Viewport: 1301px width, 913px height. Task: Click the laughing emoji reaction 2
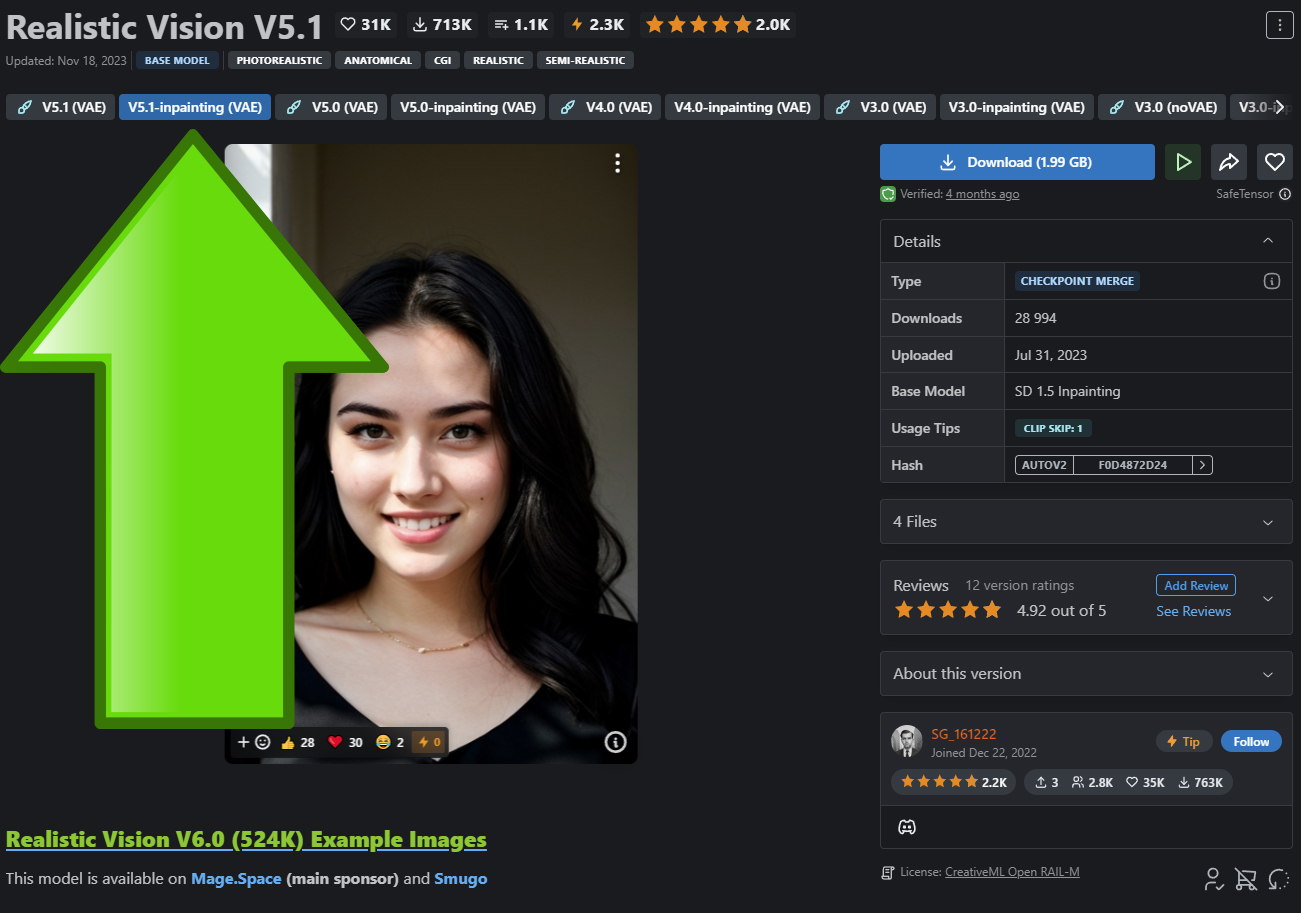(390, 742)
